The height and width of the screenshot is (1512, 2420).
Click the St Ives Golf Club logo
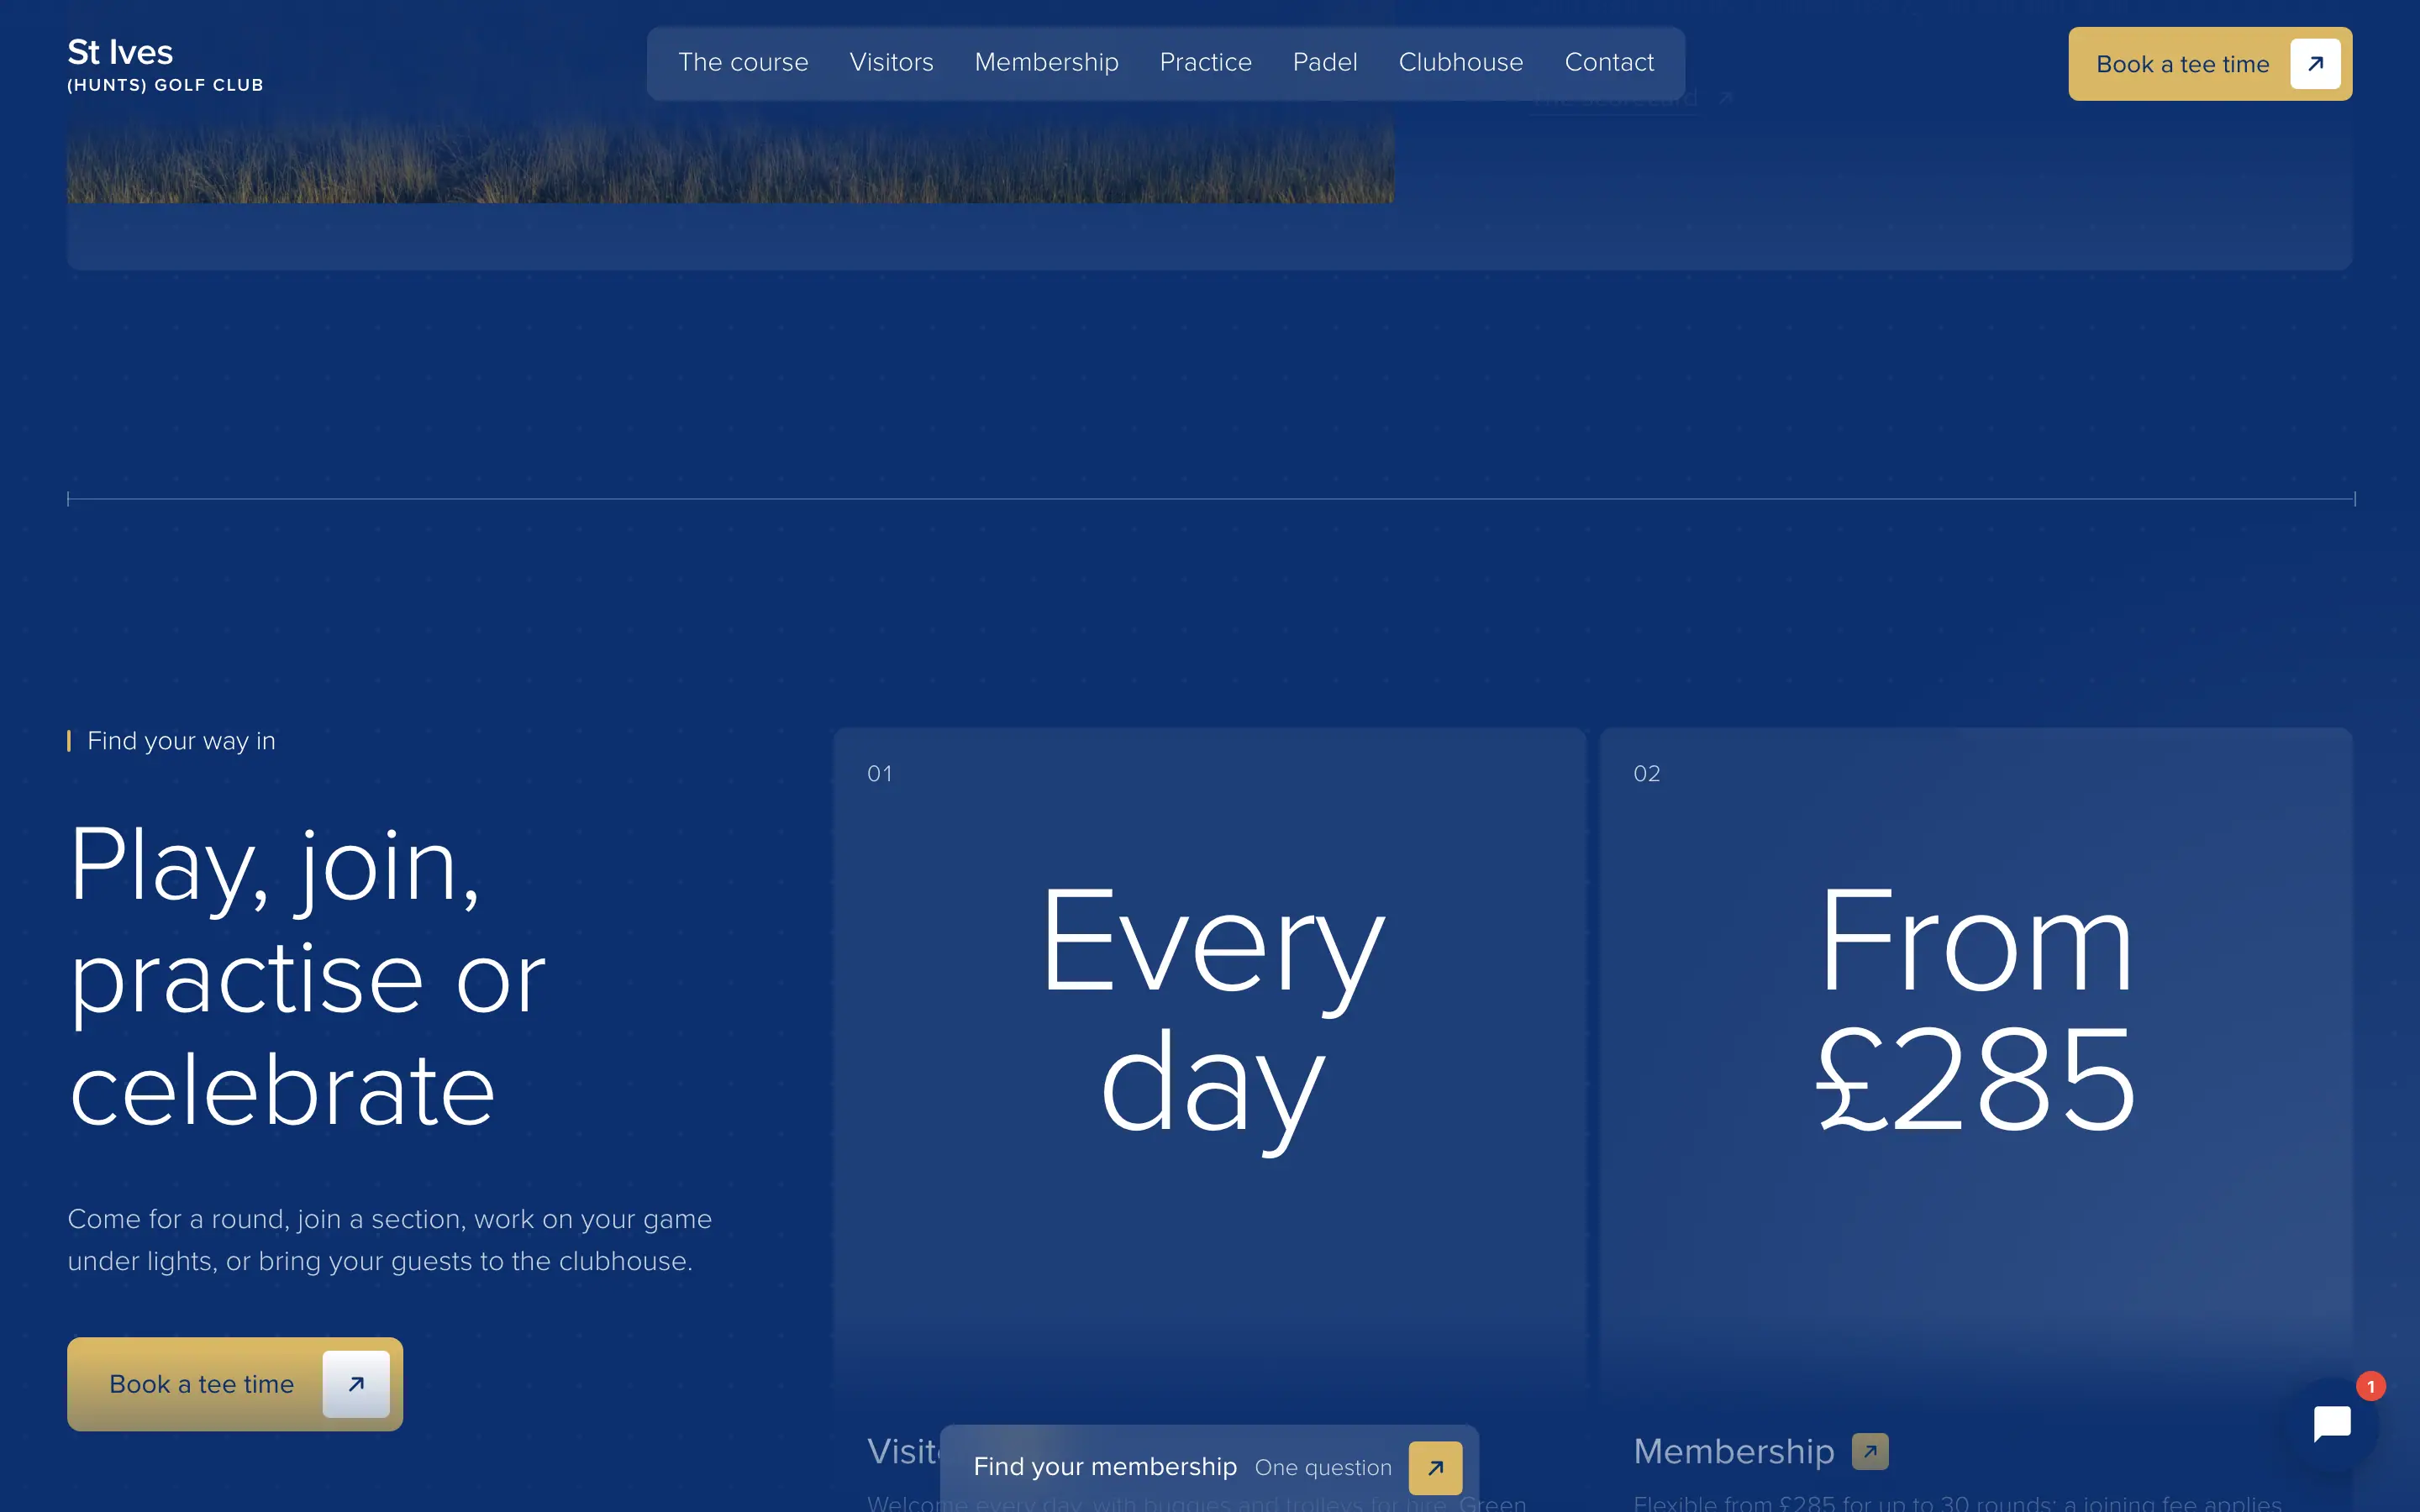(x=165, y=65)
